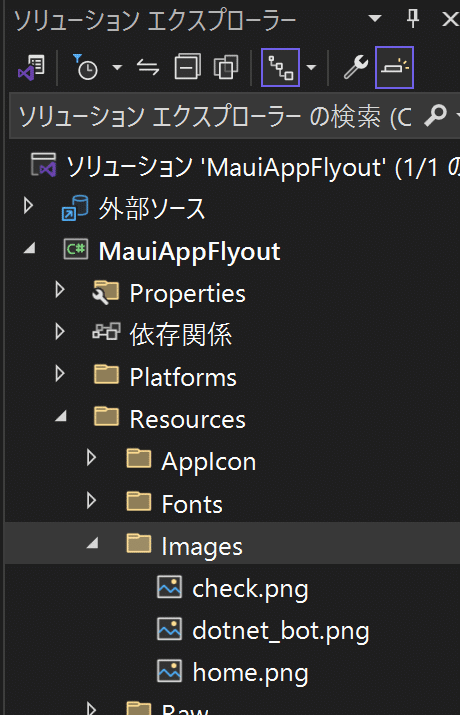Collapse the Resources folder
Viewport: 460px width, 715px height.
pyautogui.click(x=61, y=416)
